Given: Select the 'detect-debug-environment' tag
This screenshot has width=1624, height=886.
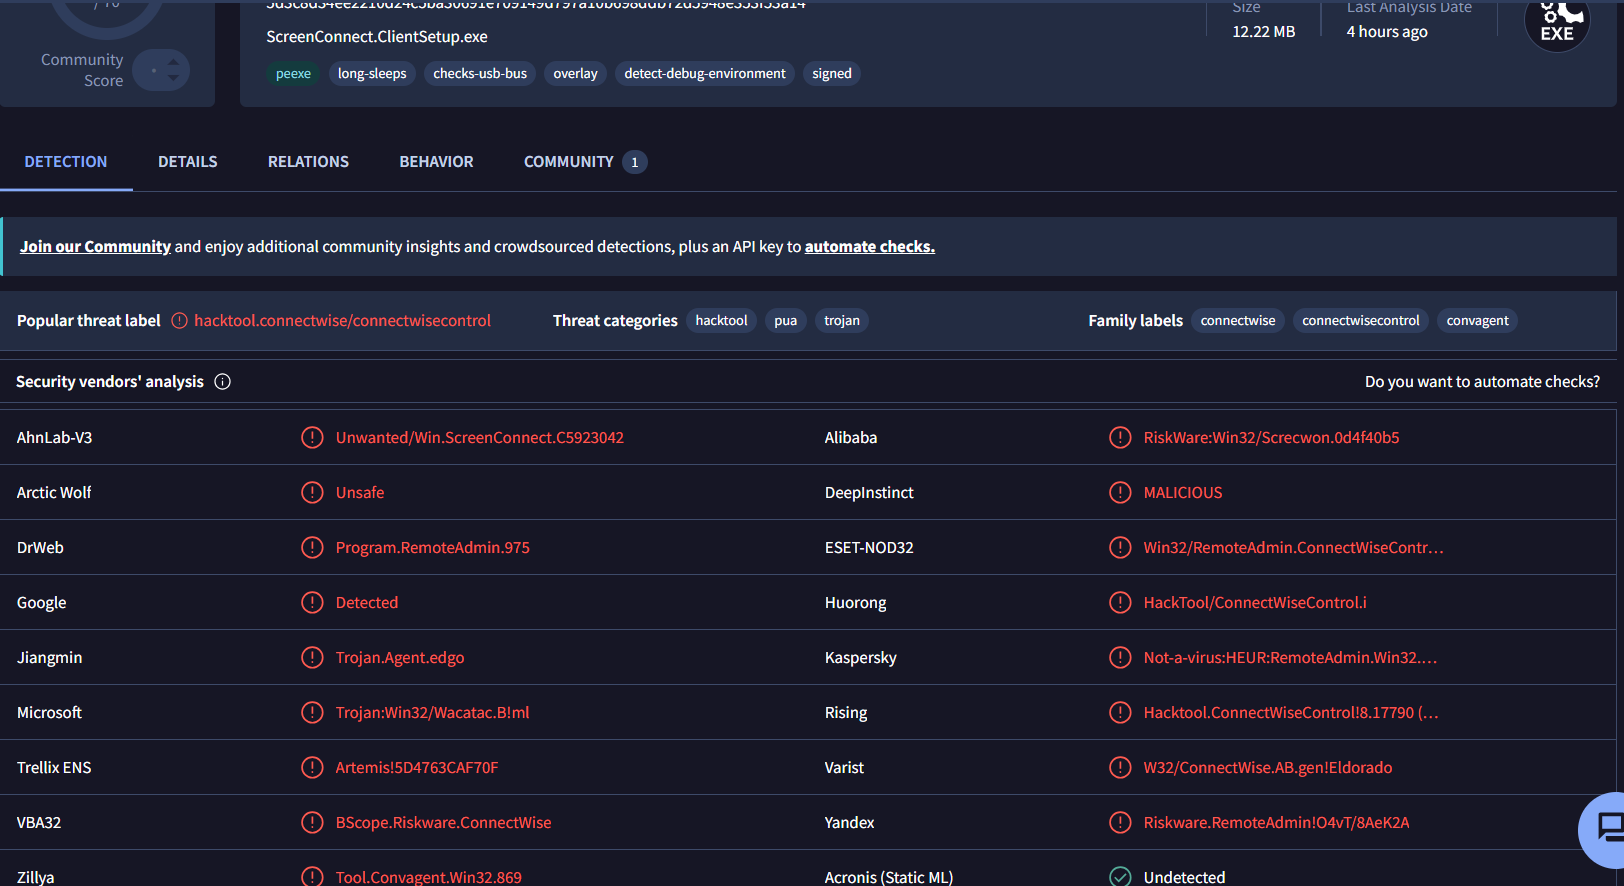Looking at the screenshot, I should pos(705,74).
